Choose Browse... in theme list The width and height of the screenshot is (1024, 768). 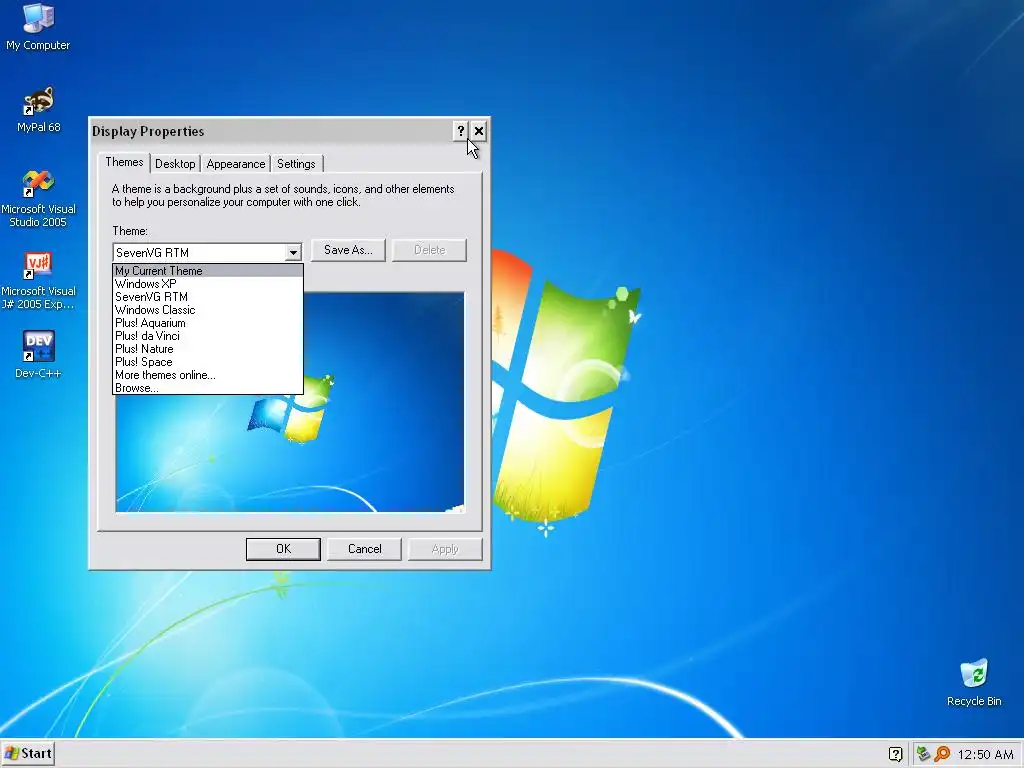pyautogui.click(x=208, y=388)
